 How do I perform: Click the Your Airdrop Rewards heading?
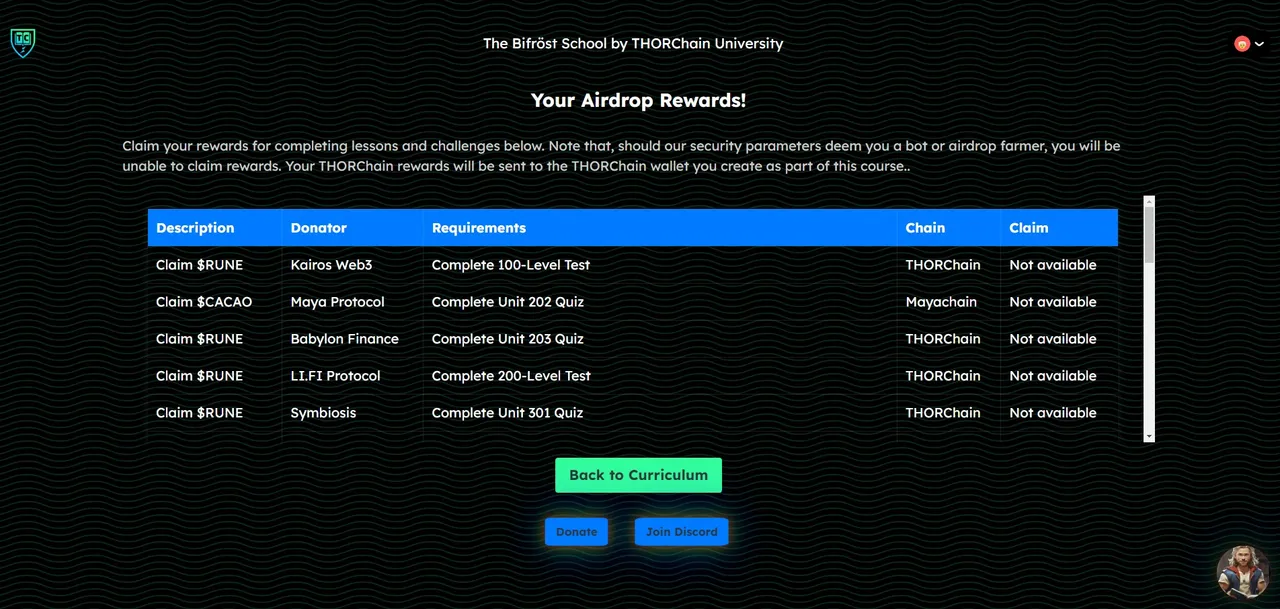[638, 100]
